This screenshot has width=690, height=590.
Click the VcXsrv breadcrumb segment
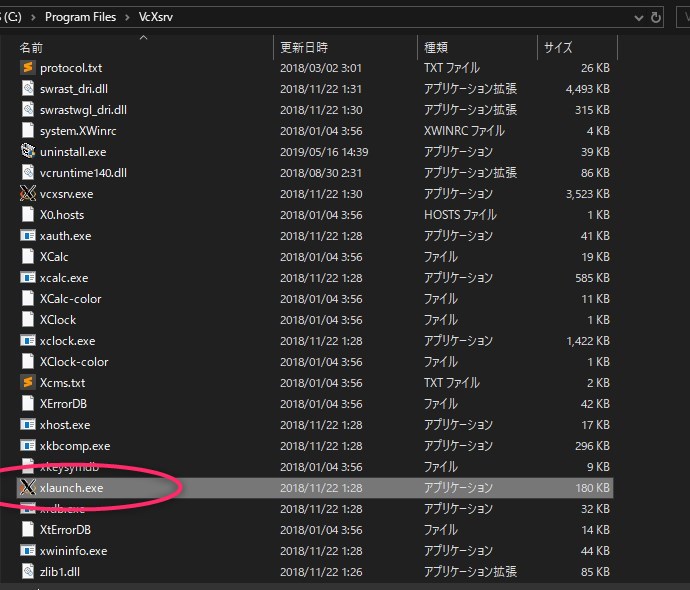click(x=156, y=17)
